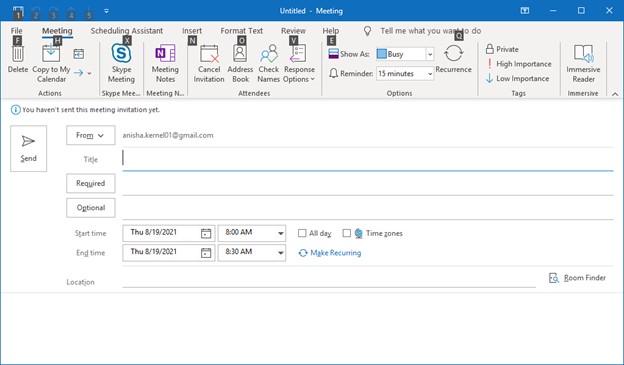Open Response Options dropdown
This screenshot has height=365, width=624.
pos(299,63)
